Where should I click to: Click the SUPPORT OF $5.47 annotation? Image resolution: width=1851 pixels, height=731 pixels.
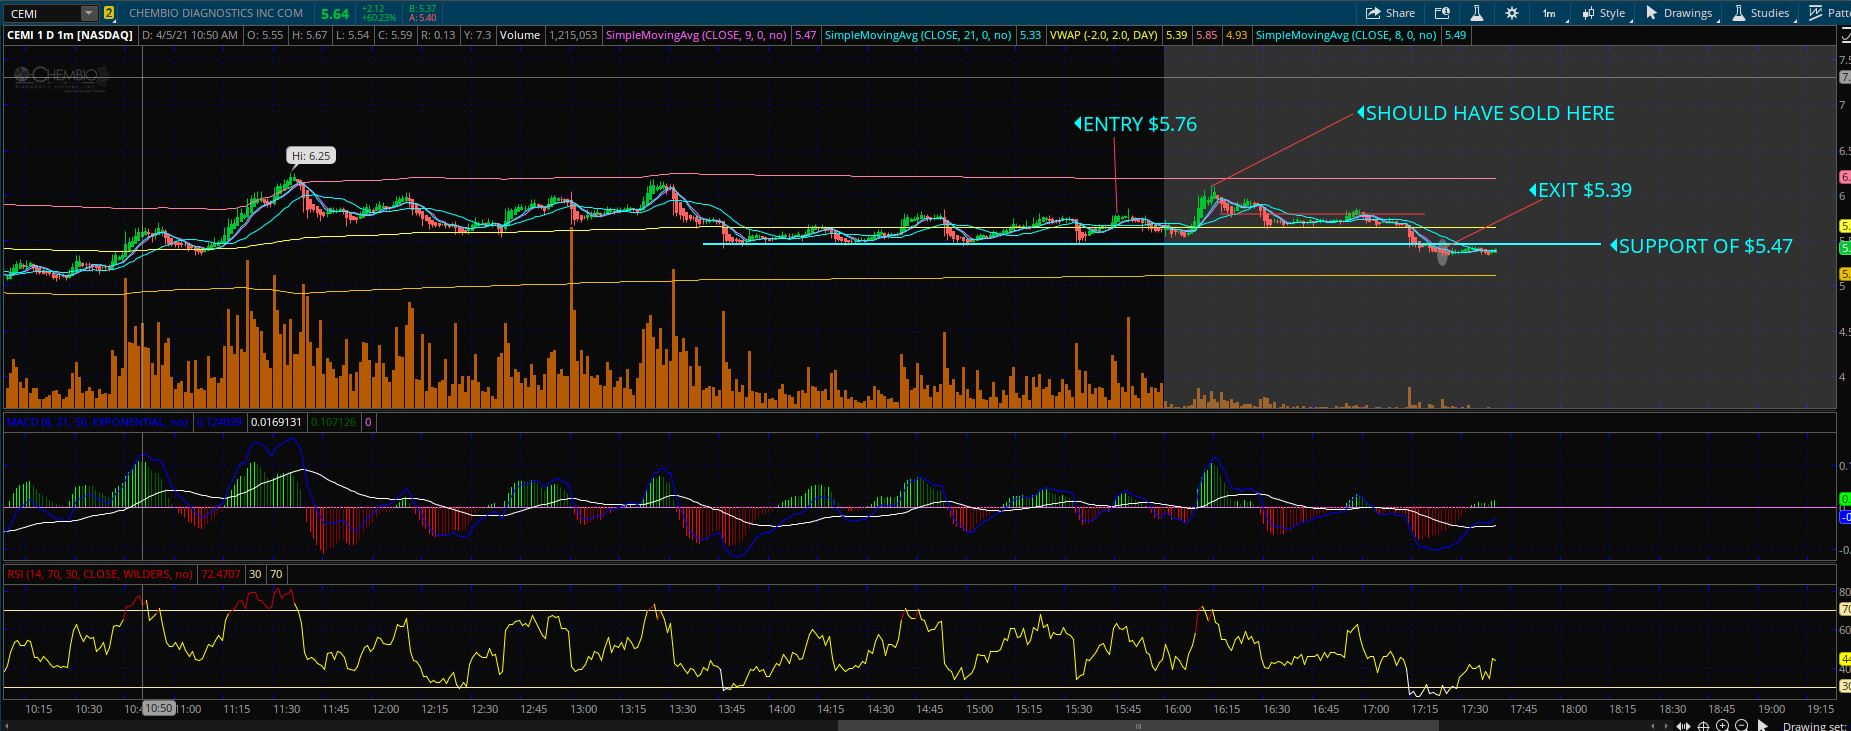tap(1704, 246)
